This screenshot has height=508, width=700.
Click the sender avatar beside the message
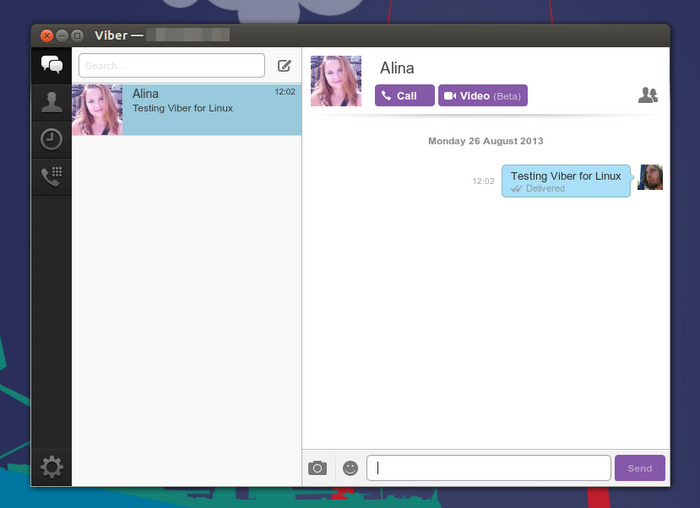(650, 177)
